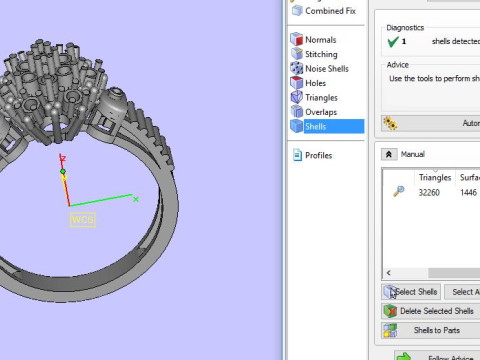Select Normals in the fix list
This screenshot has height=360, width=480.
click(x=320, y=40)
